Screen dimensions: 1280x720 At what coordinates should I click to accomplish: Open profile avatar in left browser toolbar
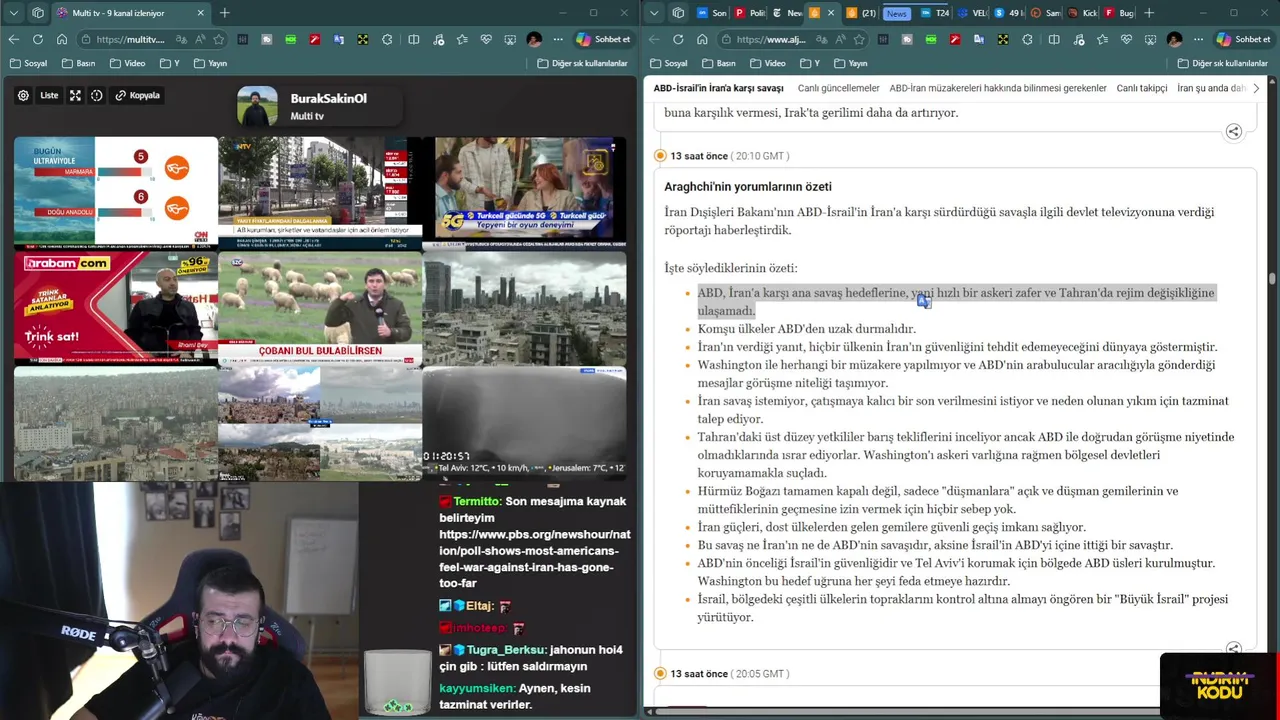point(534,39)
